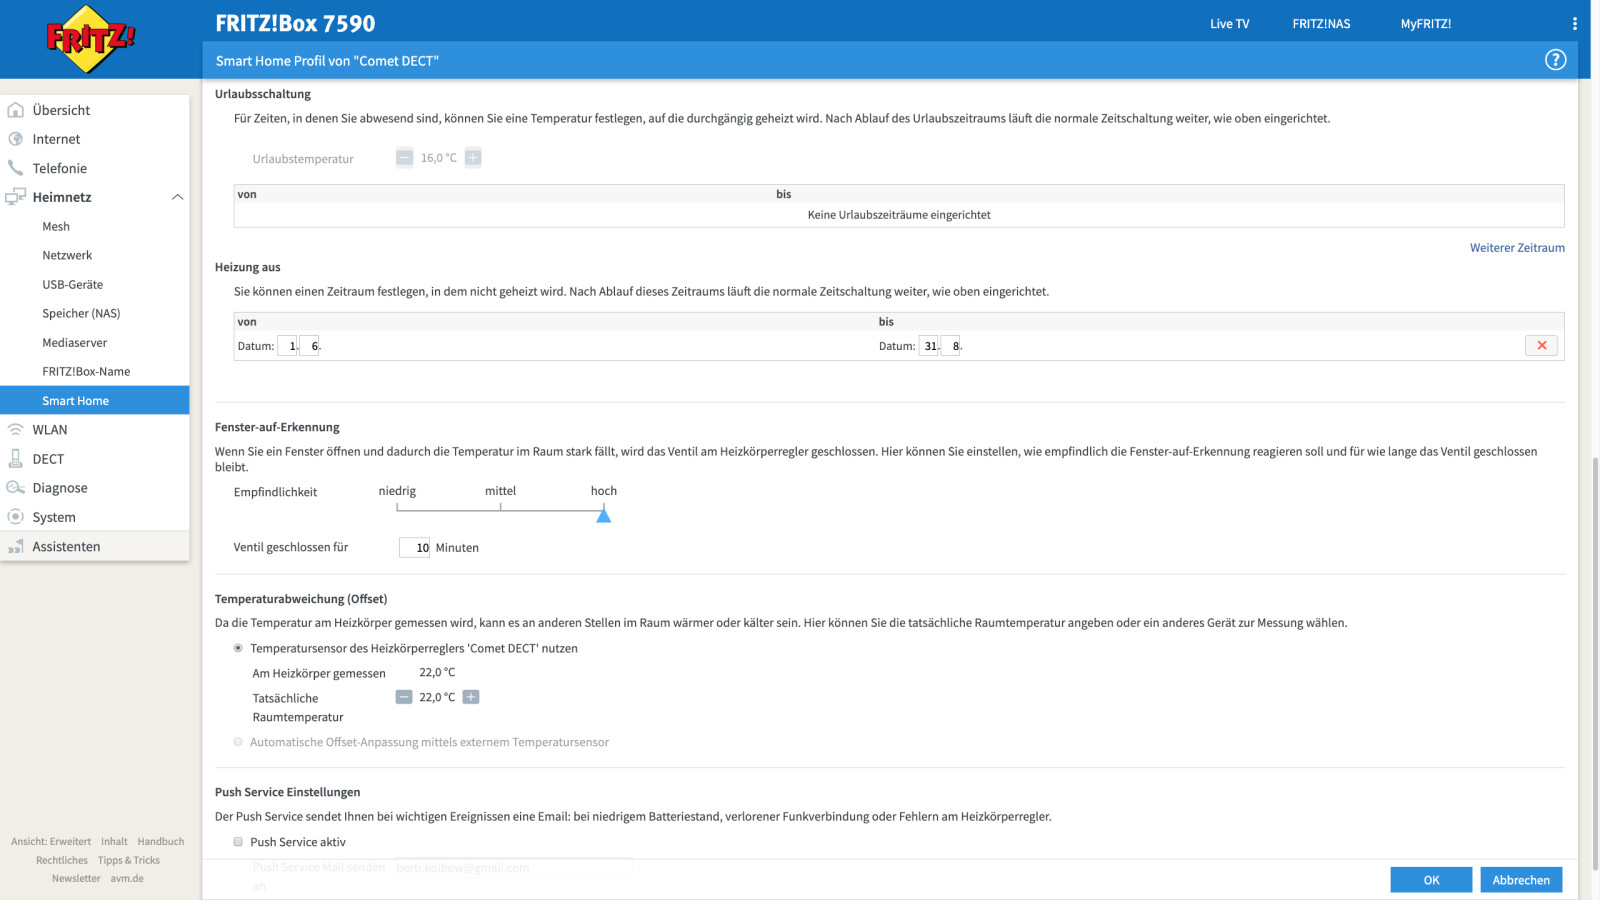Select Temperatursensor des Heizkörperreglers radio option
This screenshot has width=1600, height=900.
point(238,648)
